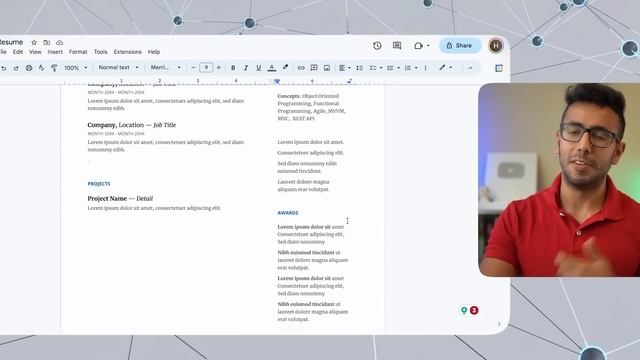Open the Tools menu
The height and width of the screenshot is (360, 640).
pos(100,52)
